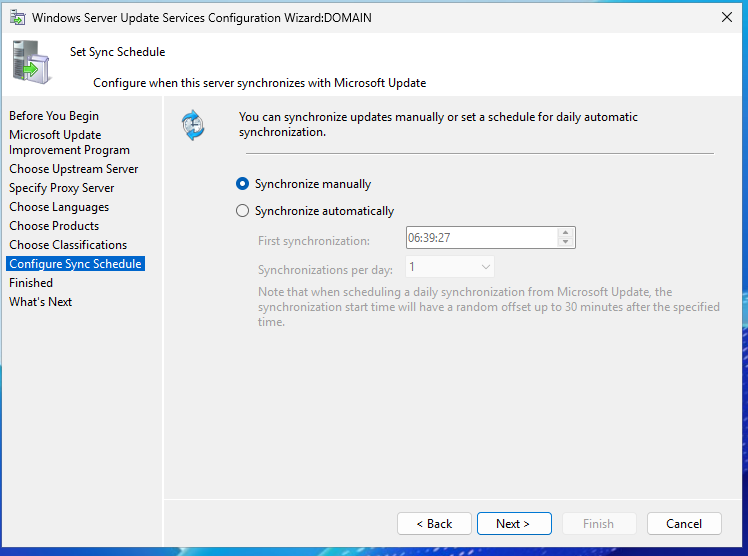The height and width of the screenshot is (556, 748).
Task: Go to Choose Classifications step
Action: click(68, 245)
